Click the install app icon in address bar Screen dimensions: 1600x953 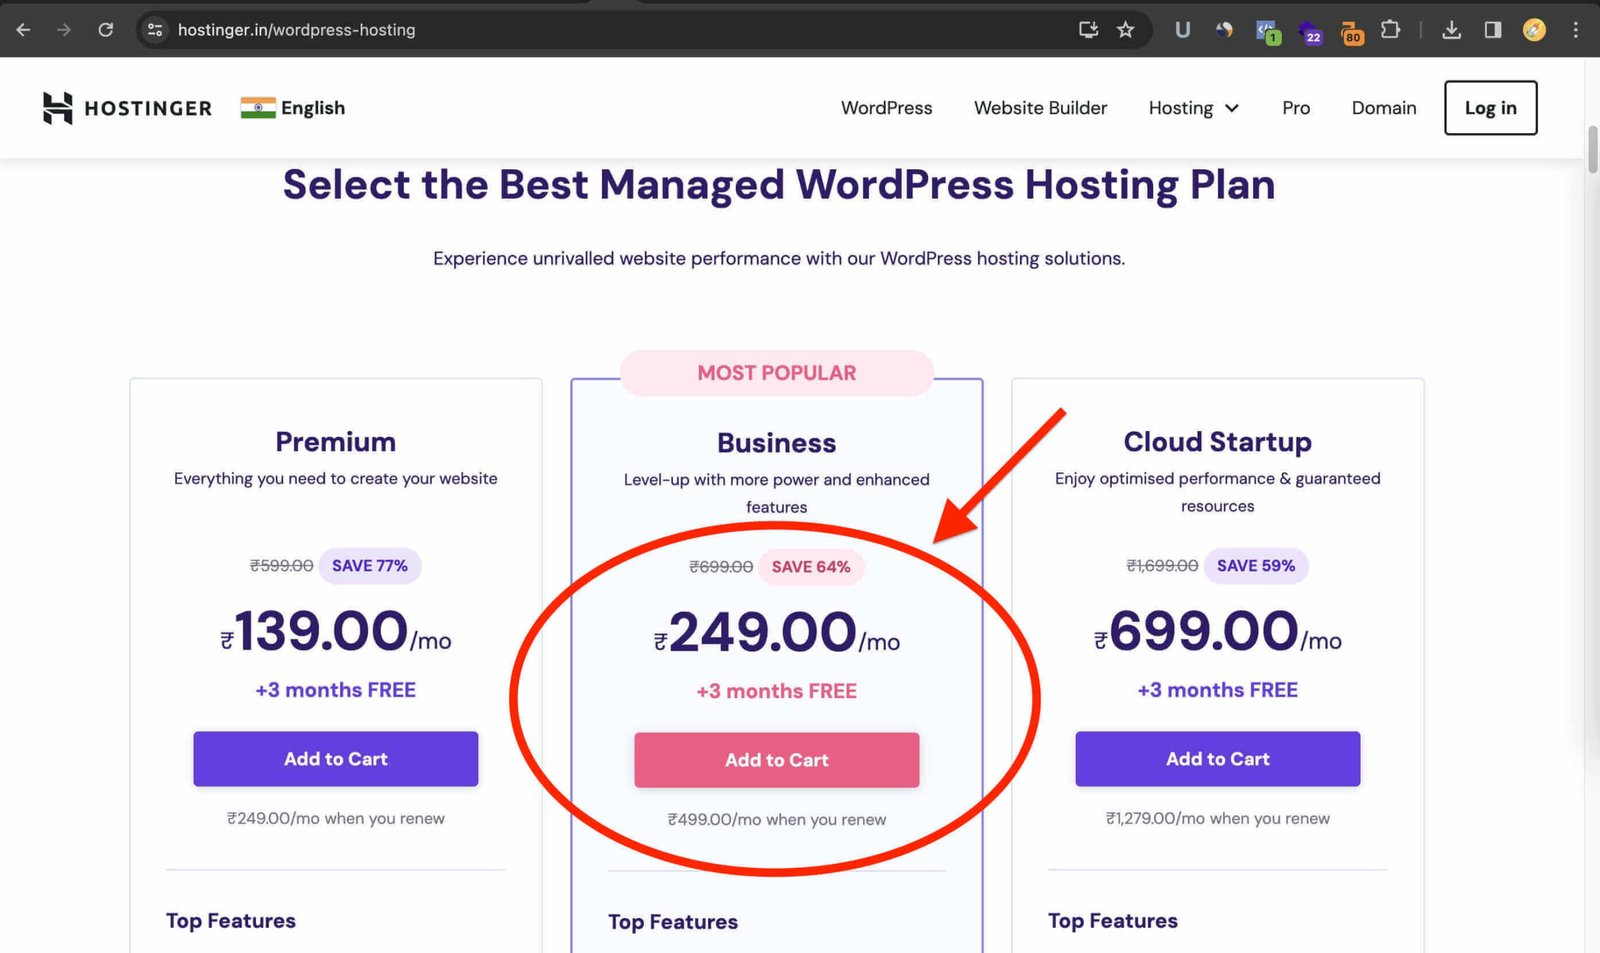tap(1089, 30)
